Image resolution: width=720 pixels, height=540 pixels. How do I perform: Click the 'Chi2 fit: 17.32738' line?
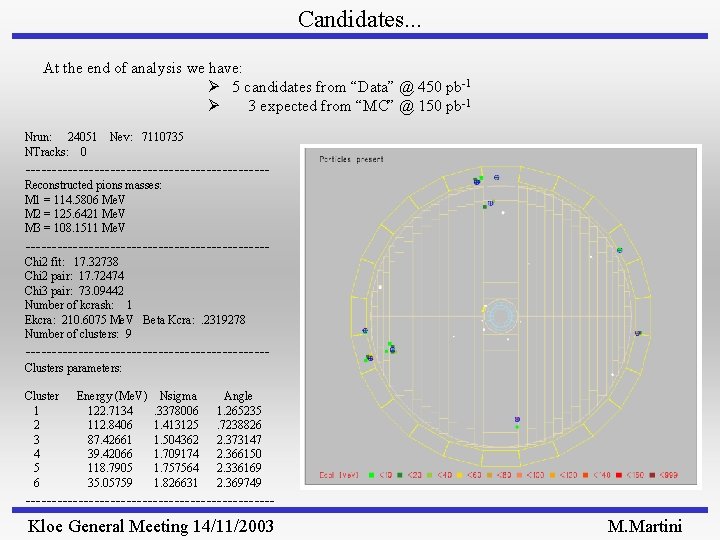pos(72,262)
